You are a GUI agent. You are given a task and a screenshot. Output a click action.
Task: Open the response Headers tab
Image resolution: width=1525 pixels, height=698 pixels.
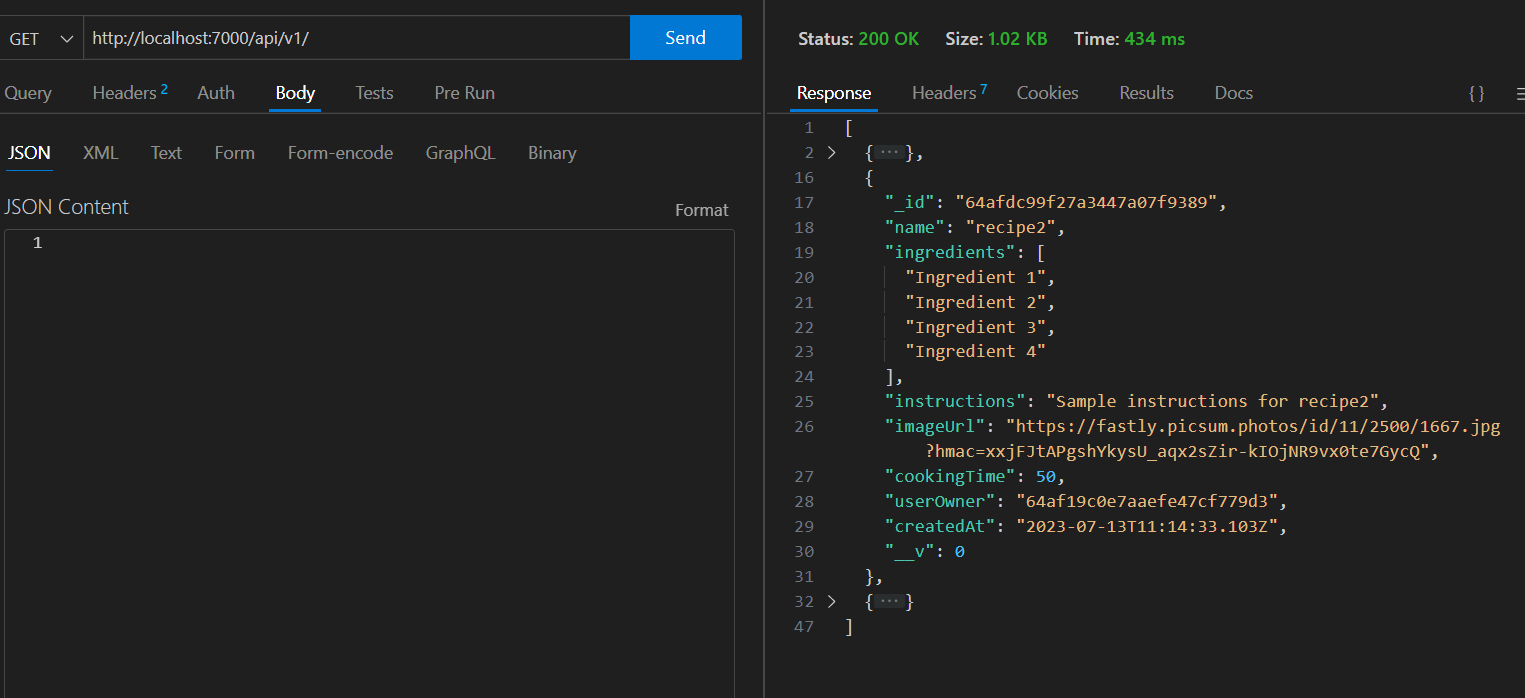pos(942,93)
